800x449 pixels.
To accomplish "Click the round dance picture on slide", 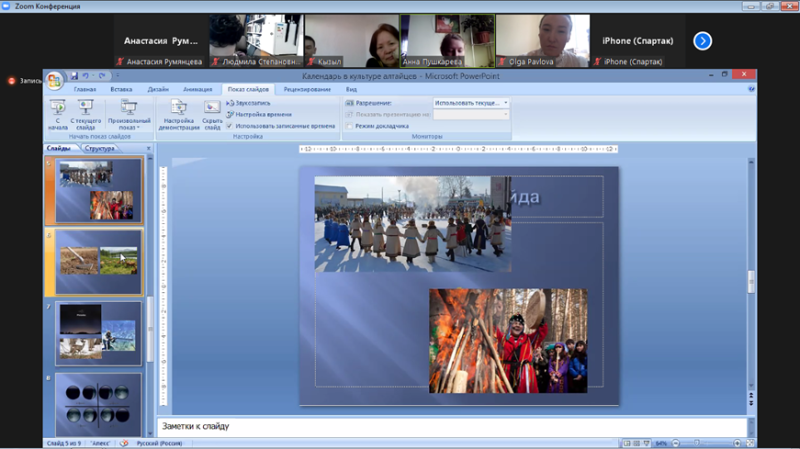I will 413,224.
